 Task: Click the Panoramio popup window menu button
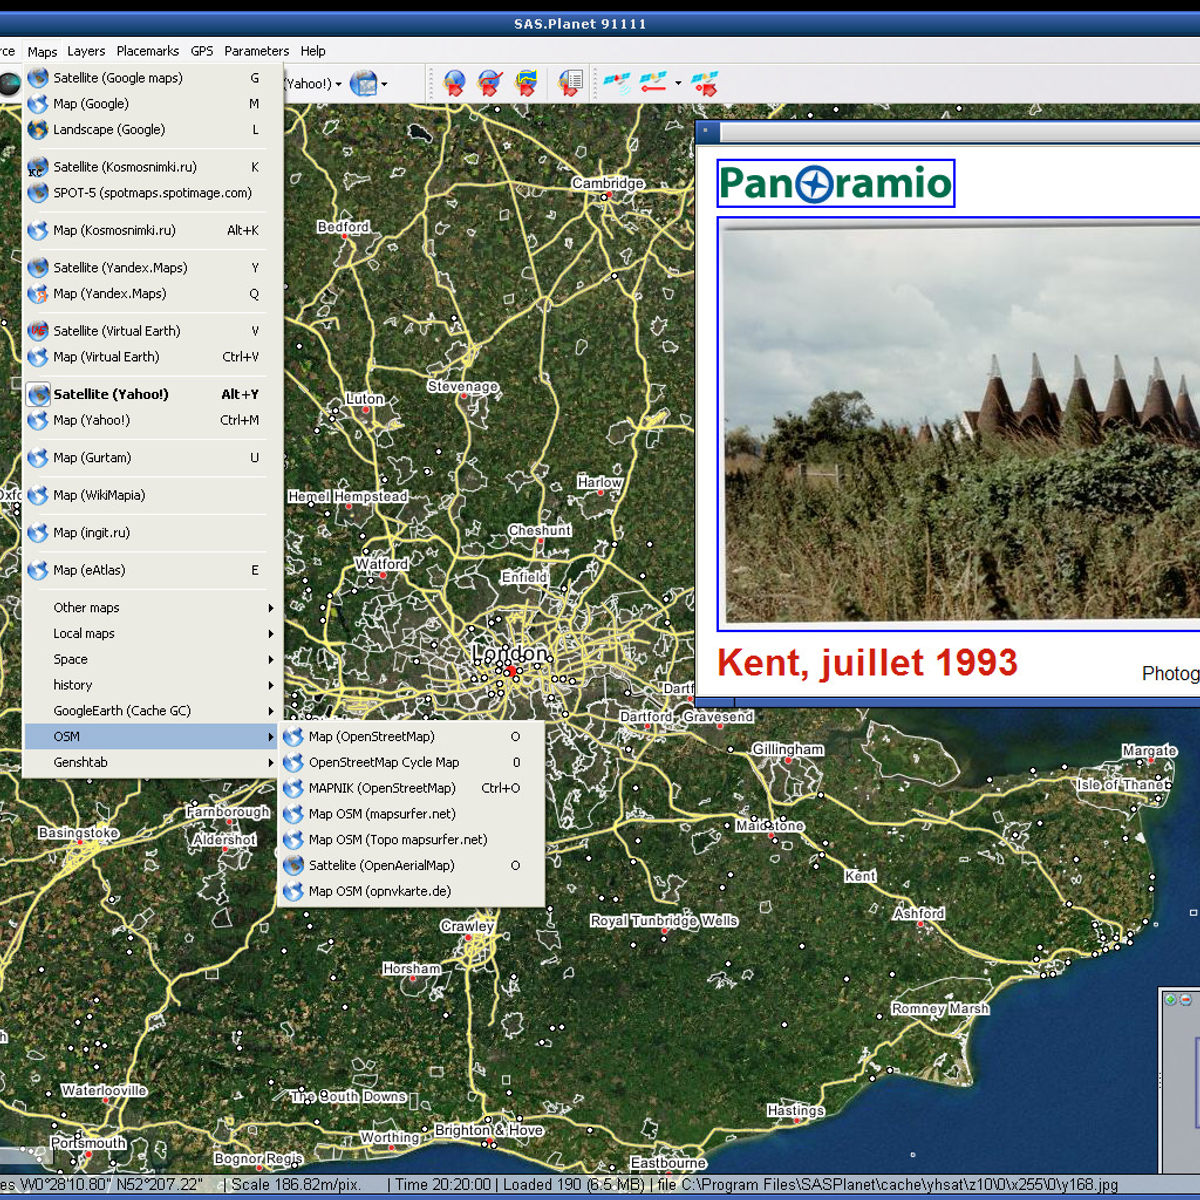click(705, 131)
